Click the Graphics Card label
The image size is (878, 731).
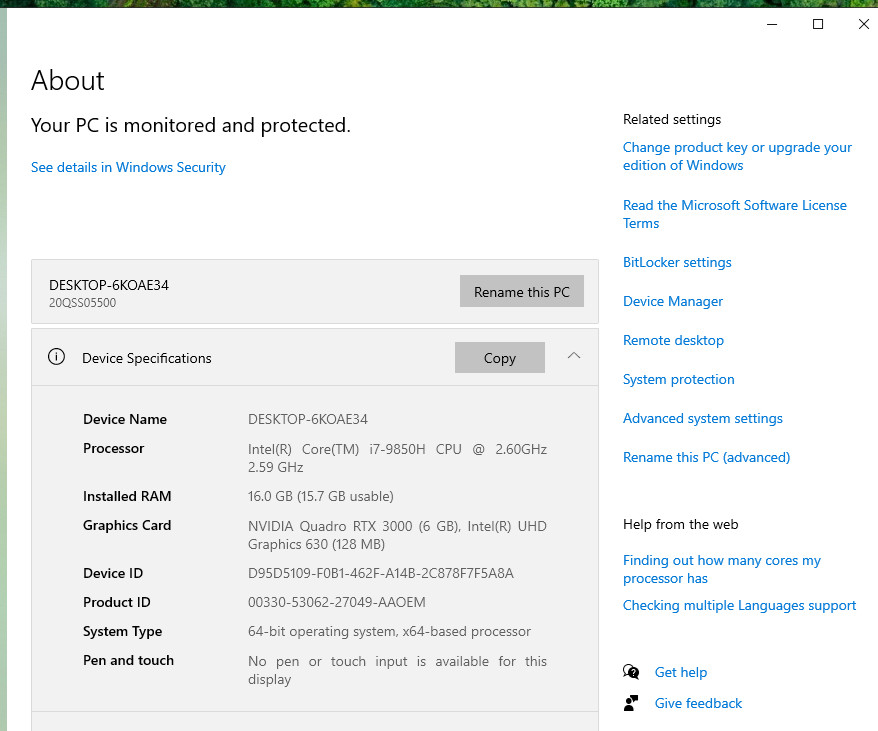[x=127, y=525]
